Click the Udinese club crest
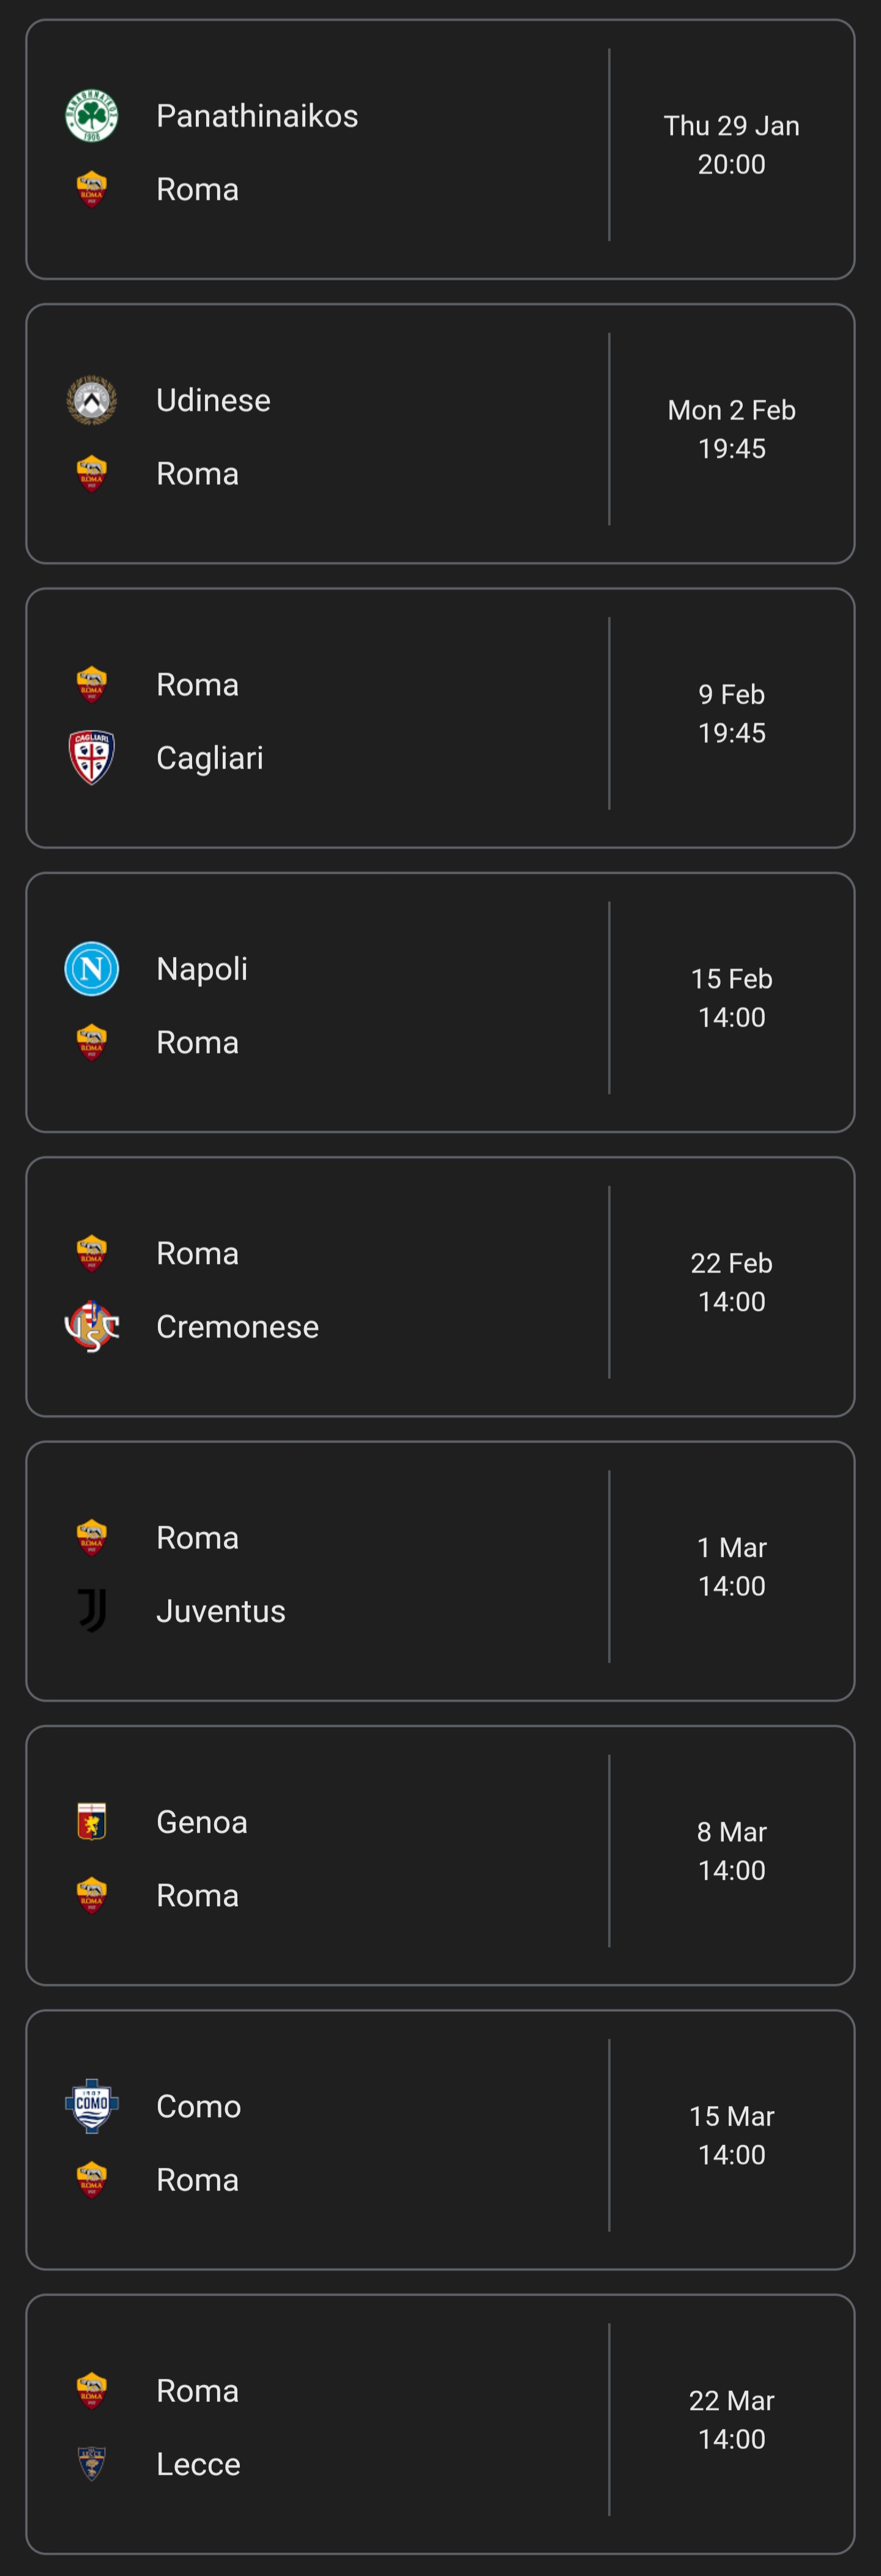This screenshot has width=881, height=2576. click(x=91, y=400)
